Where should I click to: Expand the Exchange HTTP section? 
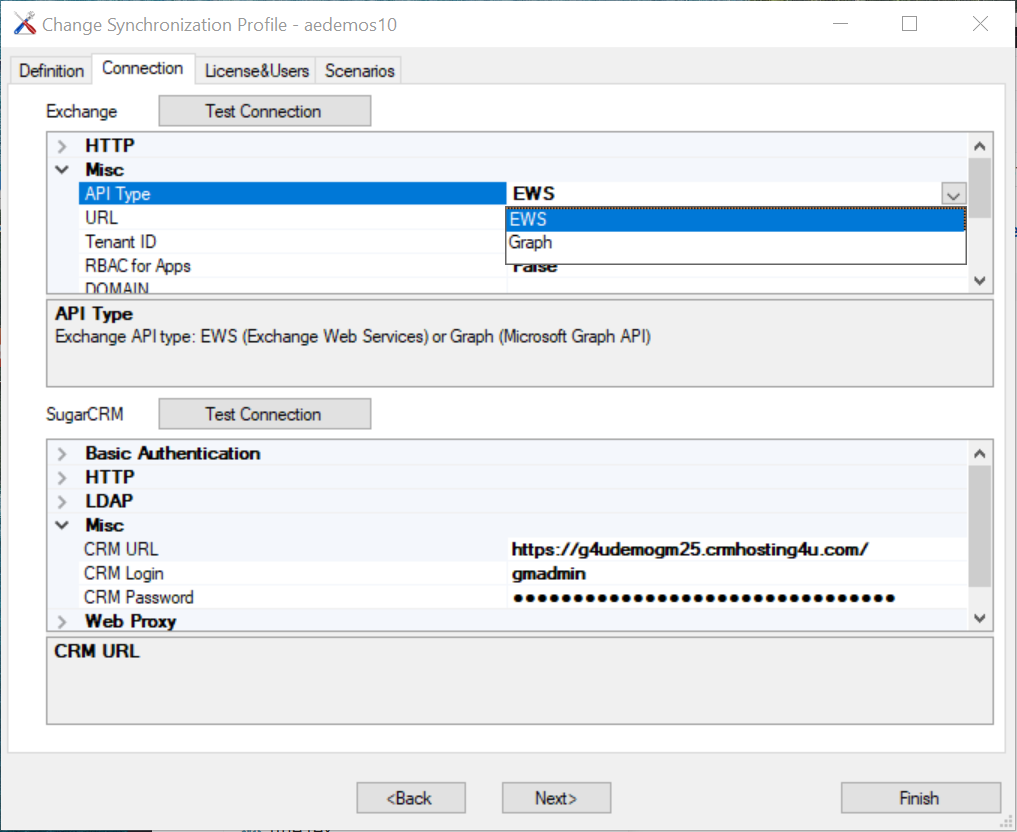[x=62, y=146]
